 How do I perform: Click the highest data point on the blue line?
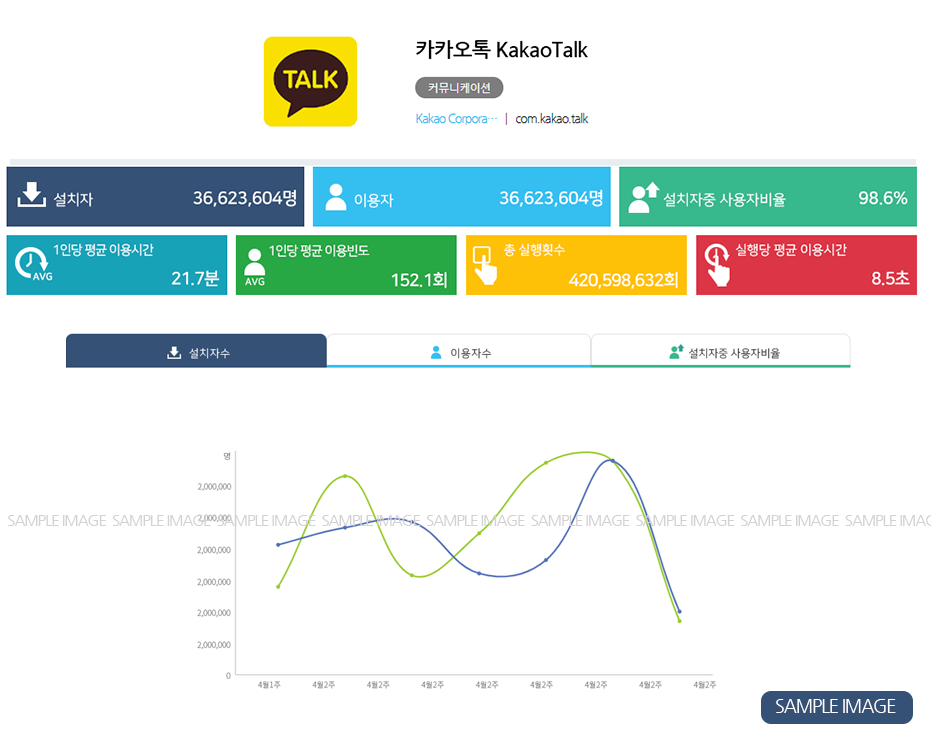pyautogui.click(x=613, y=461)
